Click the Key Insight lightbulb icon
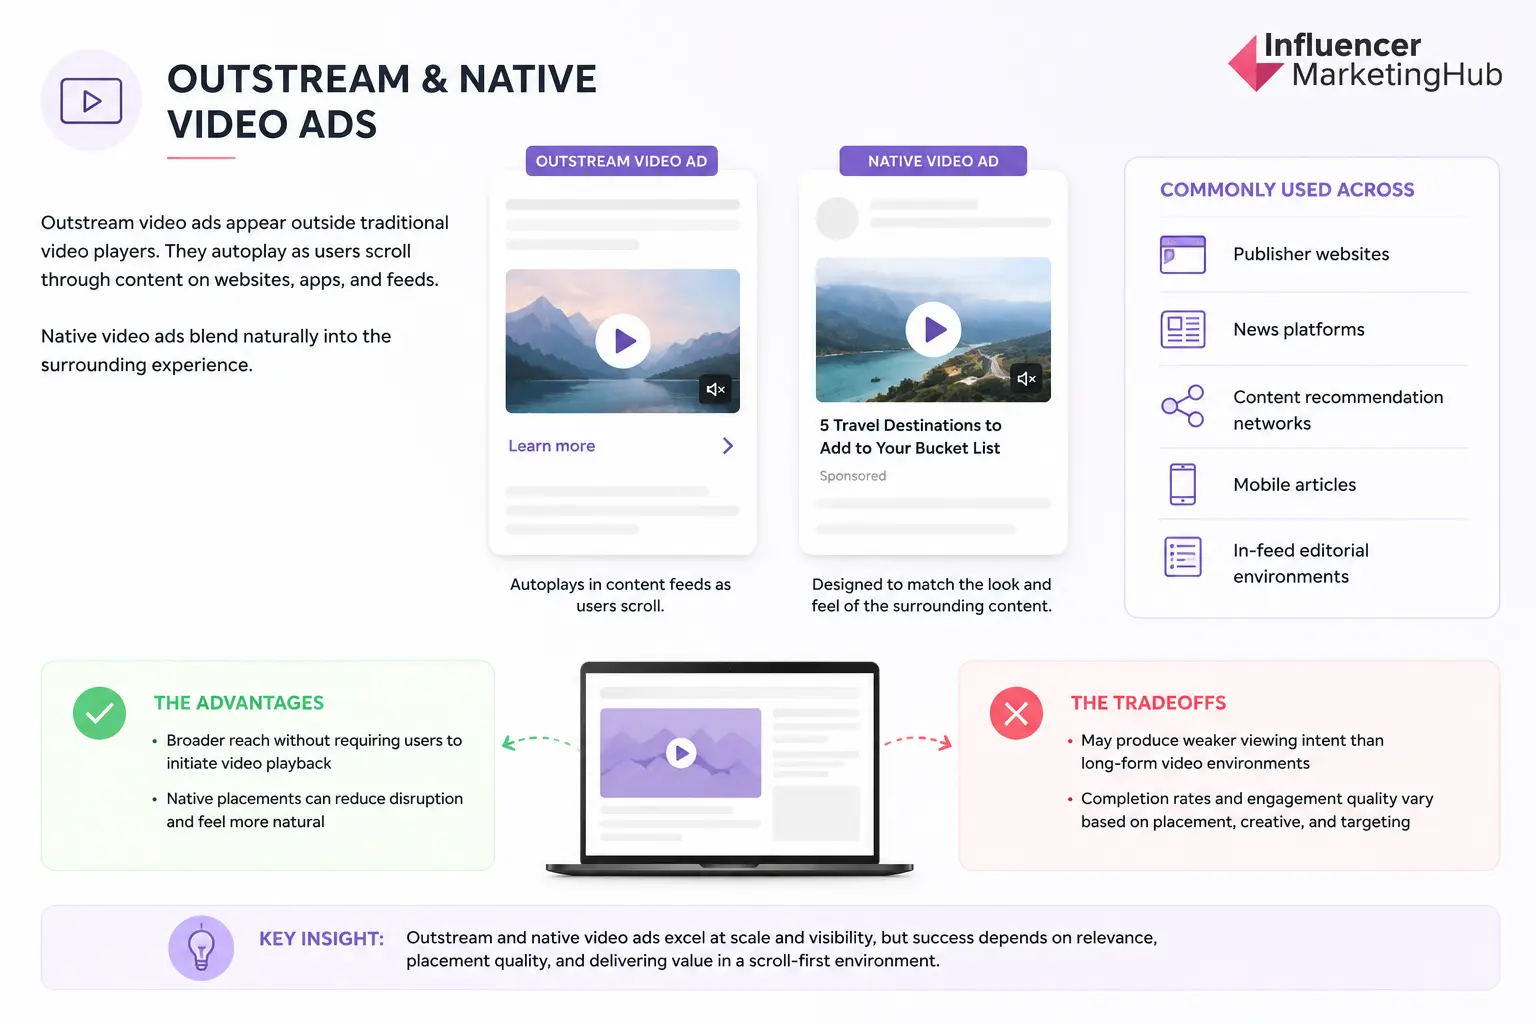This screenshot has width=1536, height=1024. (201, 948)
